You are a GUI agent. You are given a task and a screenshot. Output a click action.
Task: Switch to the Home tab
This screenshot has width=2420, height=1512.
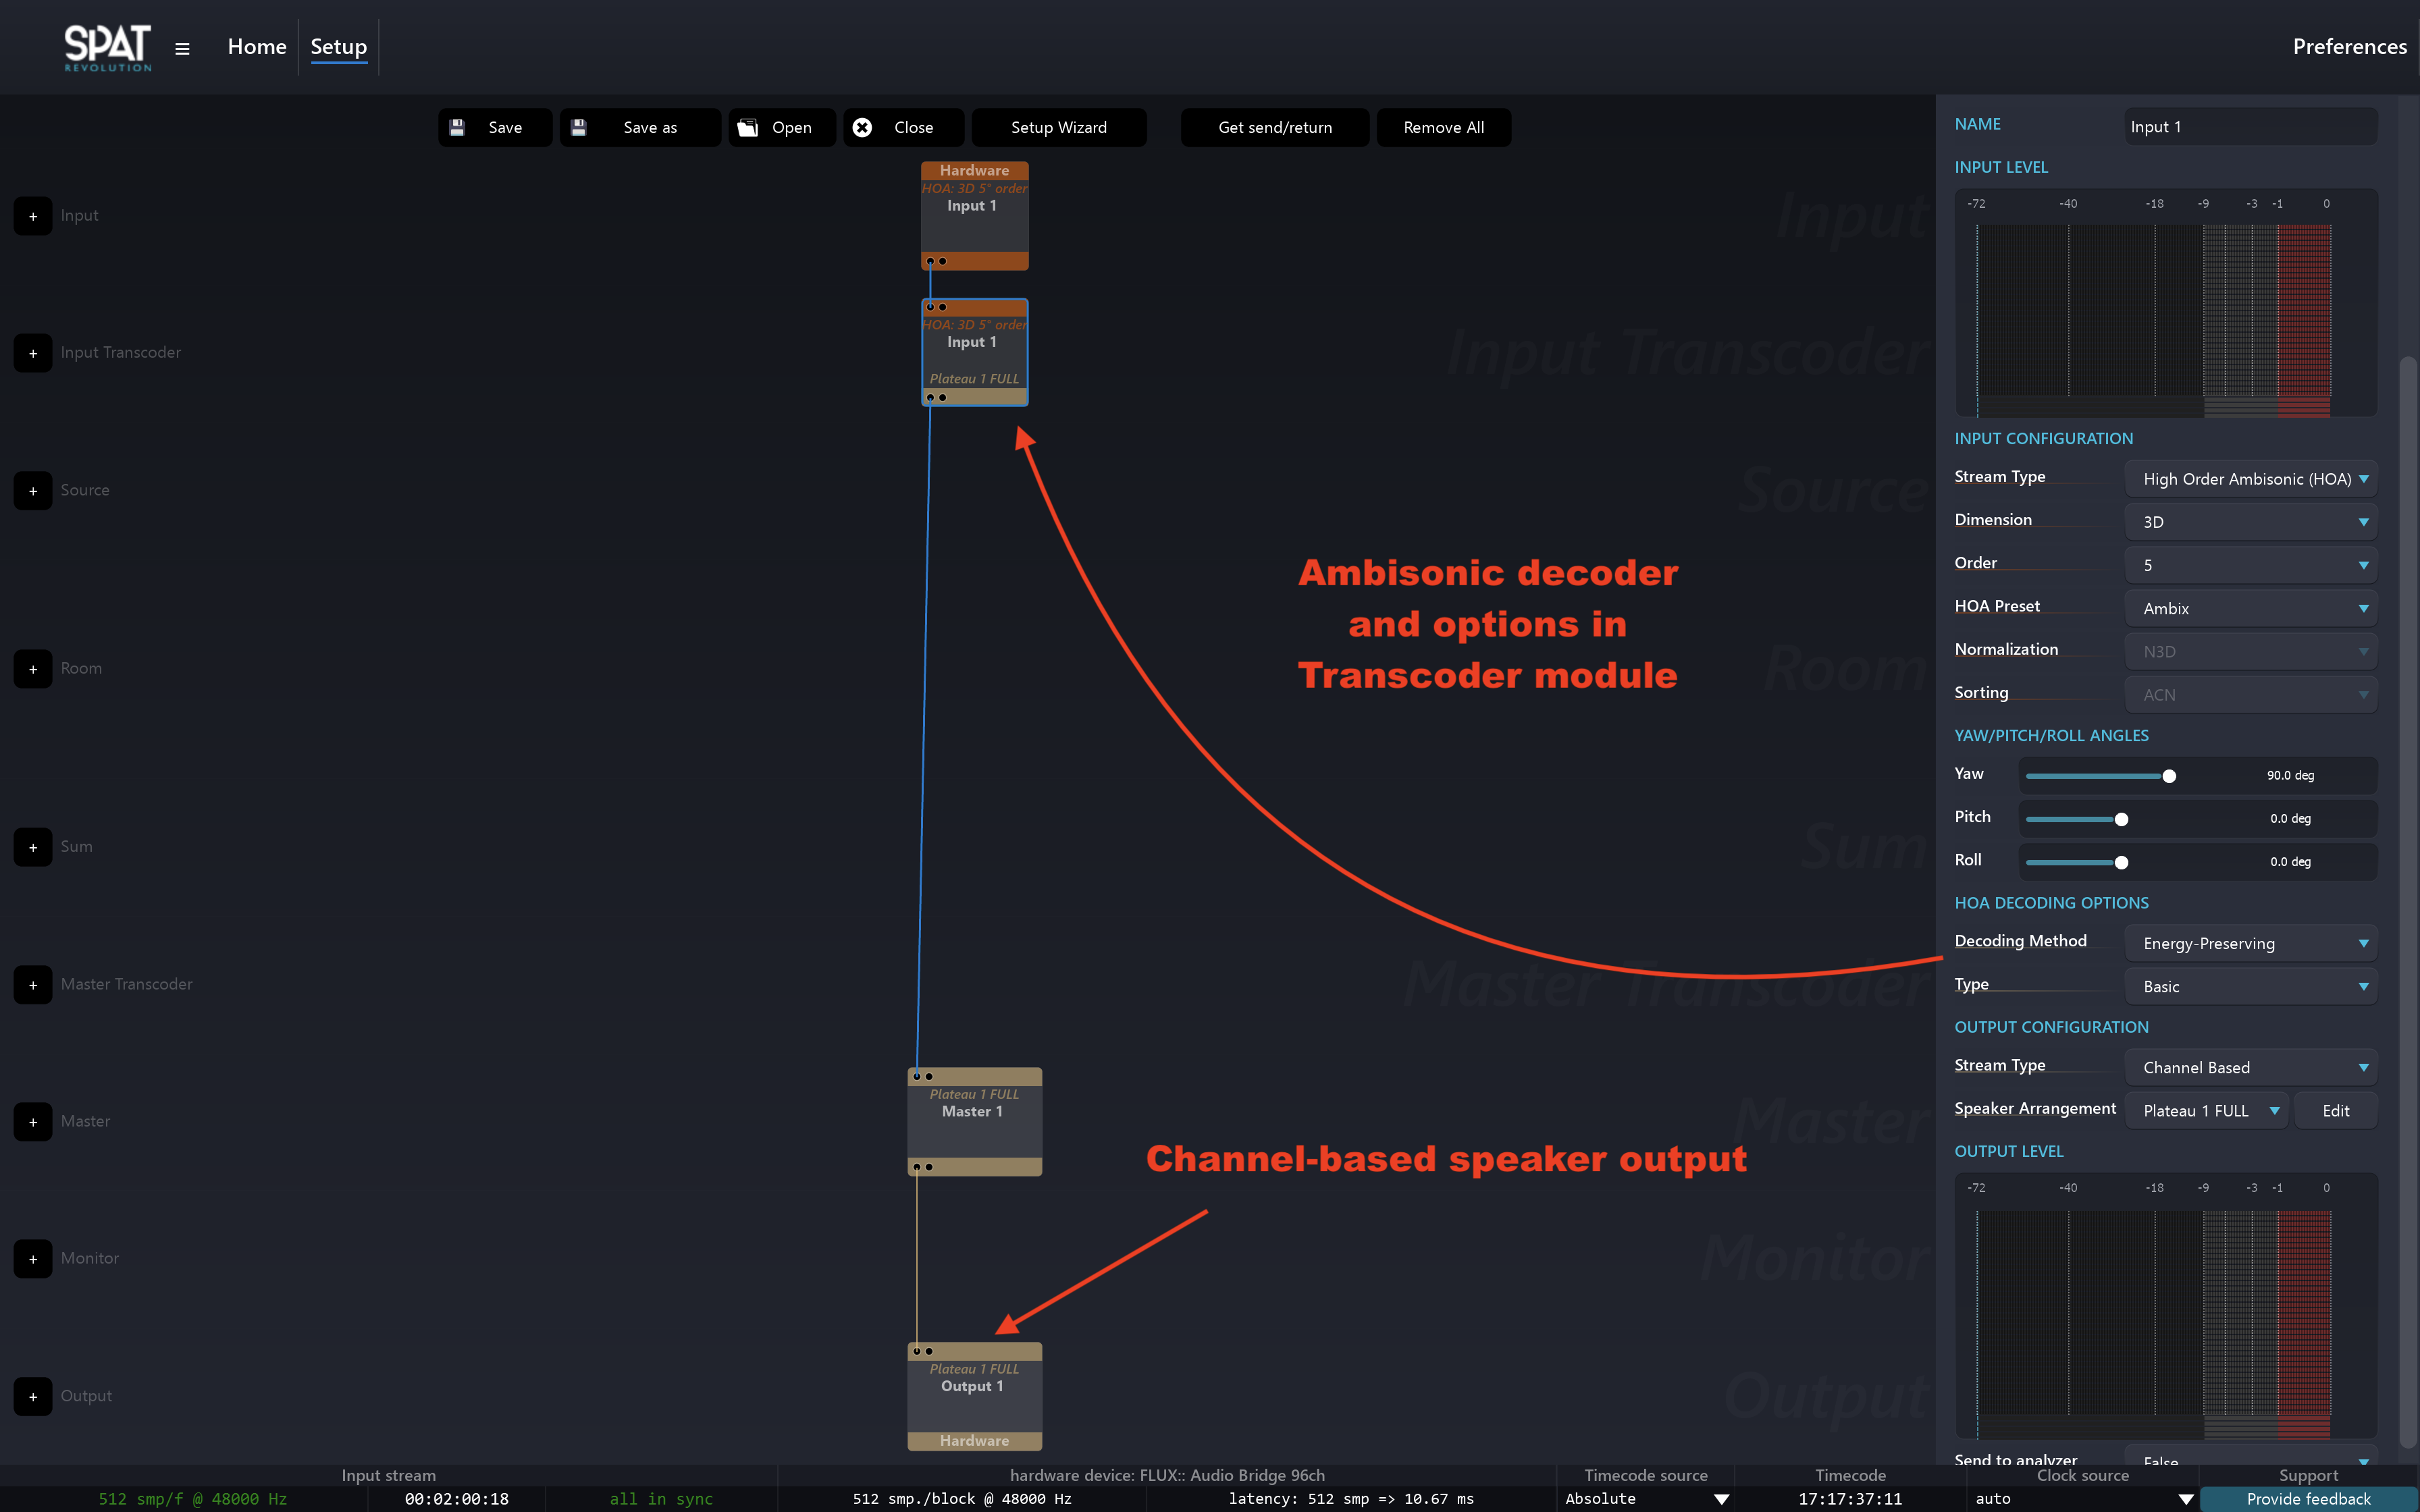(x=257, y=47)
